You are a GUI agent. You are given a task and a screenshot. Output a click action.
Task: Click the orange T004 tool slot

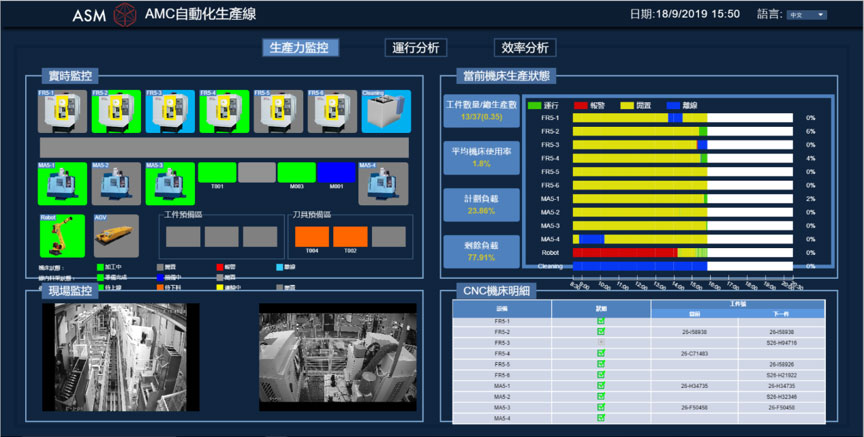311,238
